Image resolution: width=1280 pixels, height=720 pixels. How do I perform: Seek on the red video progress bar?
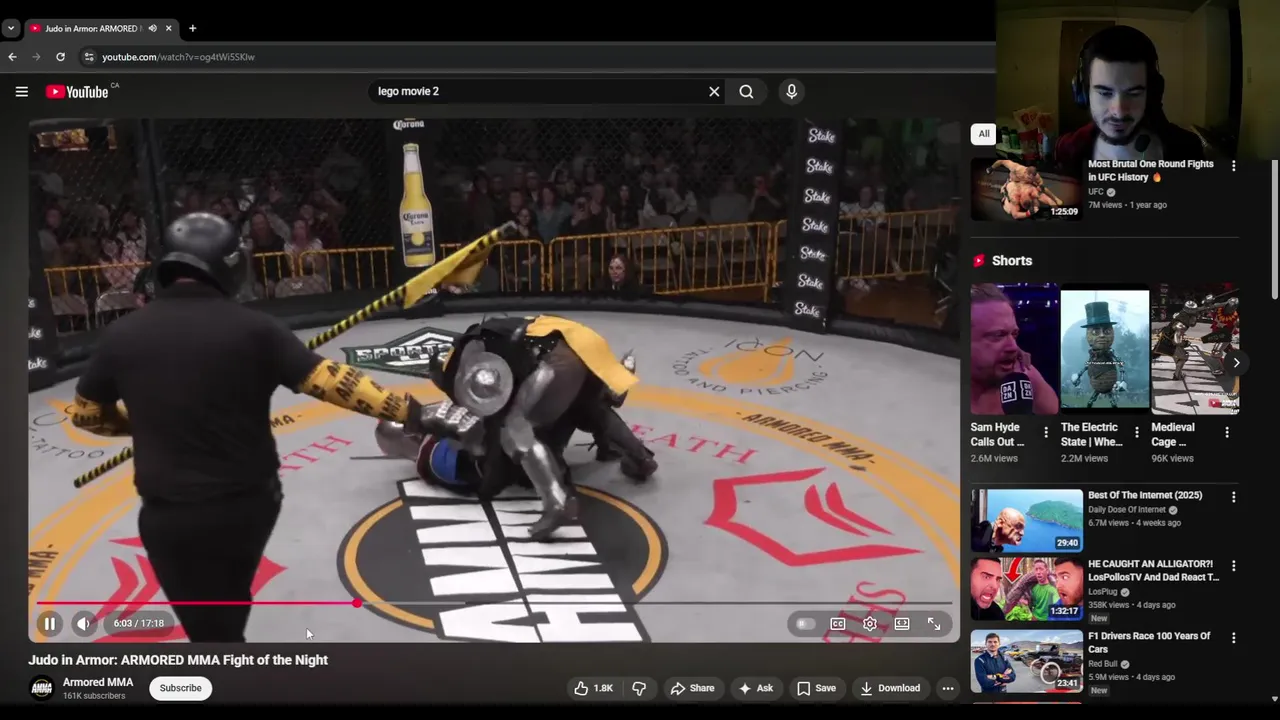[494, 603]
